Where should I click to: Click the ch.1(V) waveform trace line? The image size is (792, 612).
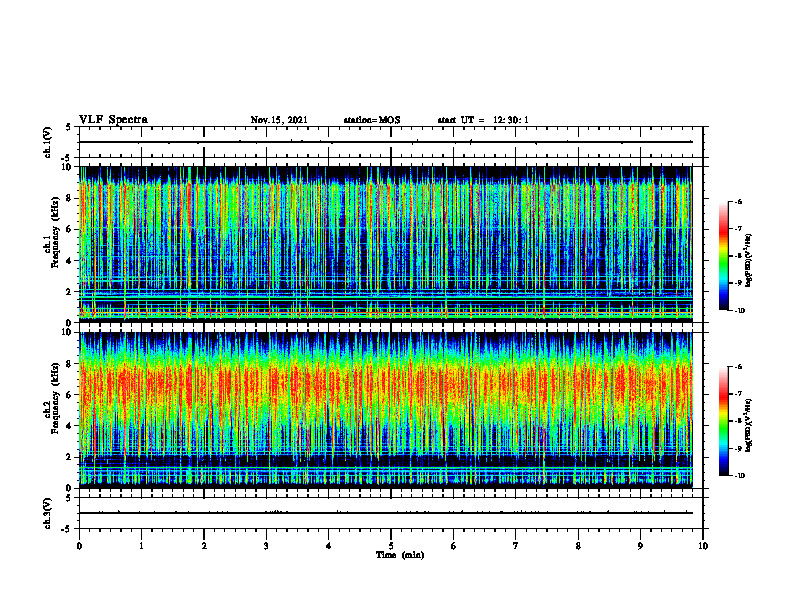(386, 142)
